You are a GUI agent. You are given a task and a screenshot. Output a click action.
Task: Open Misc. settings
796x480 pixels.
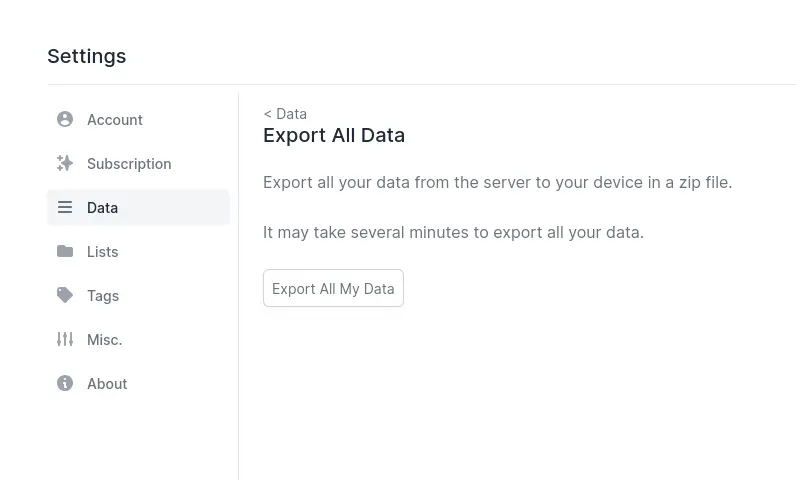138,339
